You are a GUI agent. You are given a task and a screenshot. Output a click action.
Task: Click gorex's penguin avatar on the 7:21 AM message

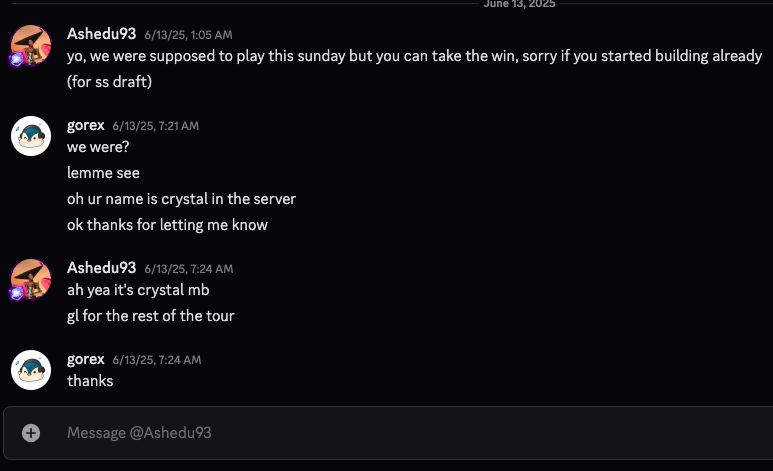coord(31,136)
